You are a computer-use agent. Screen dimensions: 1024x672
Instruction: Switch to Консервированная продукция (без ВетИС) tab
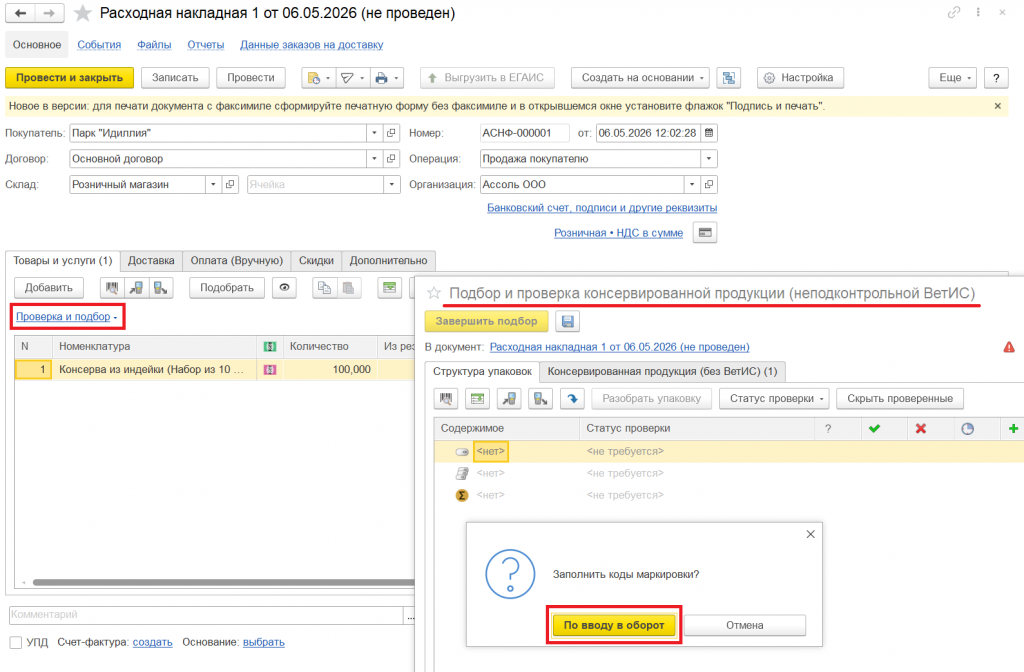[x=662, y=372]
